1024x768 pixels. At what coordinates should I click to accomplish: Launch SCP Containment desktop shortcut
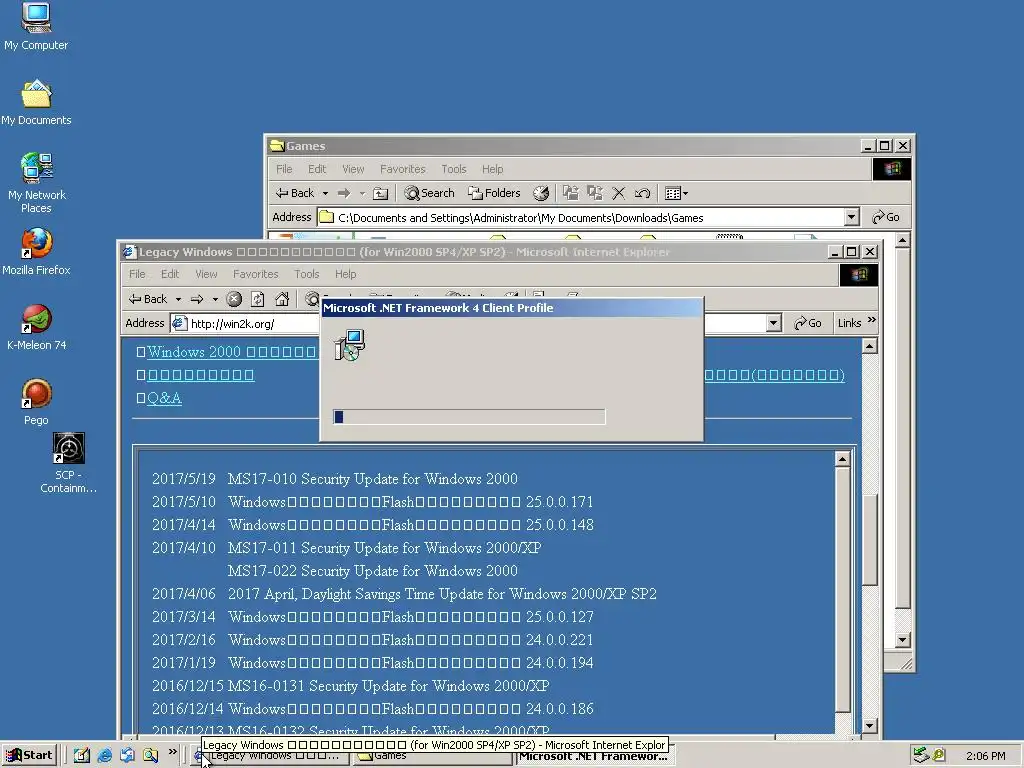click(x=68, y=462)
